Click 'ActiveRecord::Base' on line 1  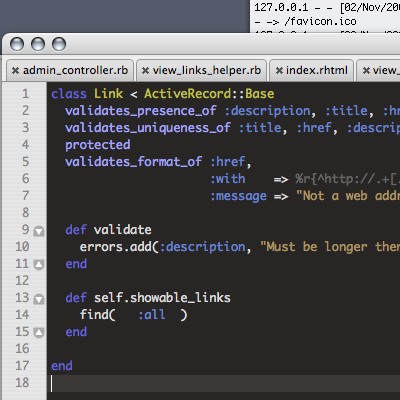click(209, 94)
